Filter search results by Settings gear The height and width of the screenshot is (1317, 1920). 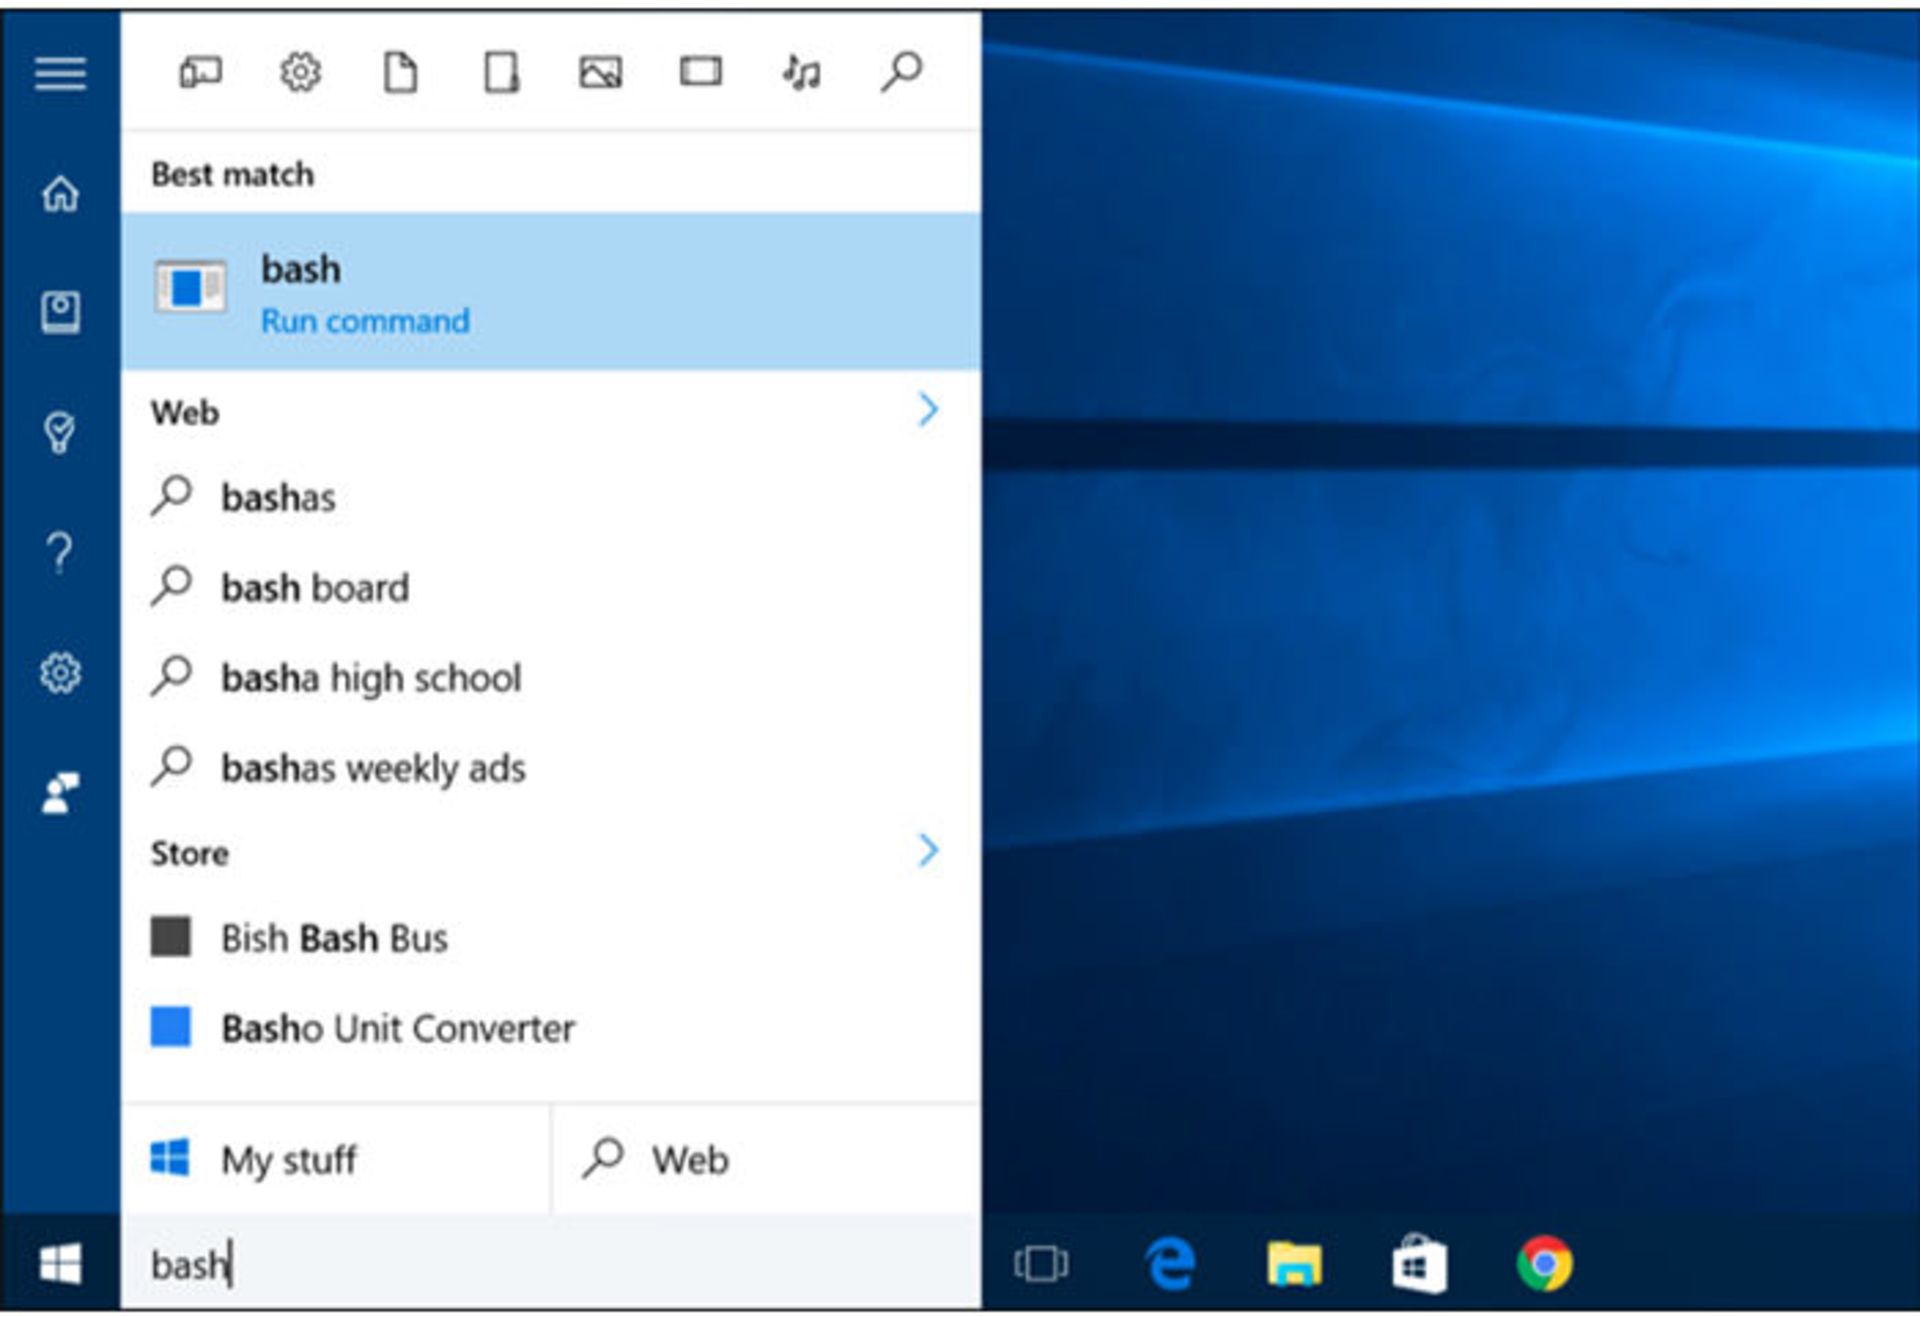[300, 72]
